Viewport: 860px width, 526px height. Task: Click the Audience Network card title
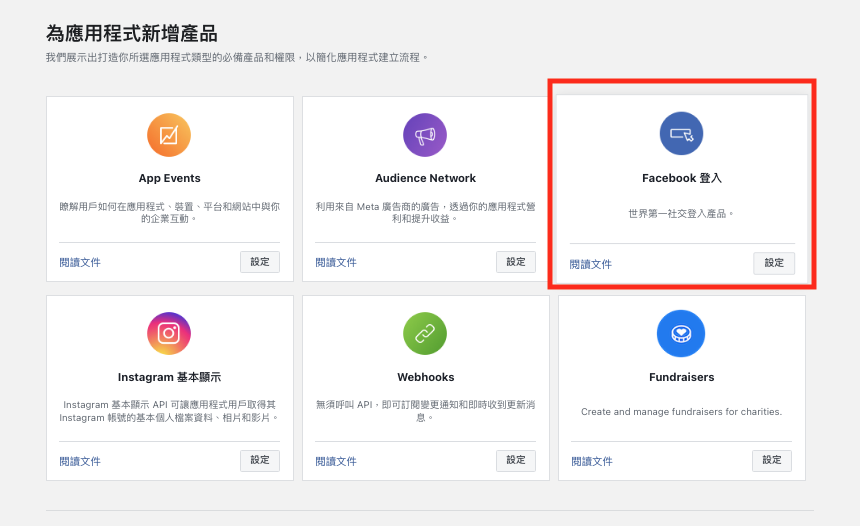(426, 178)
